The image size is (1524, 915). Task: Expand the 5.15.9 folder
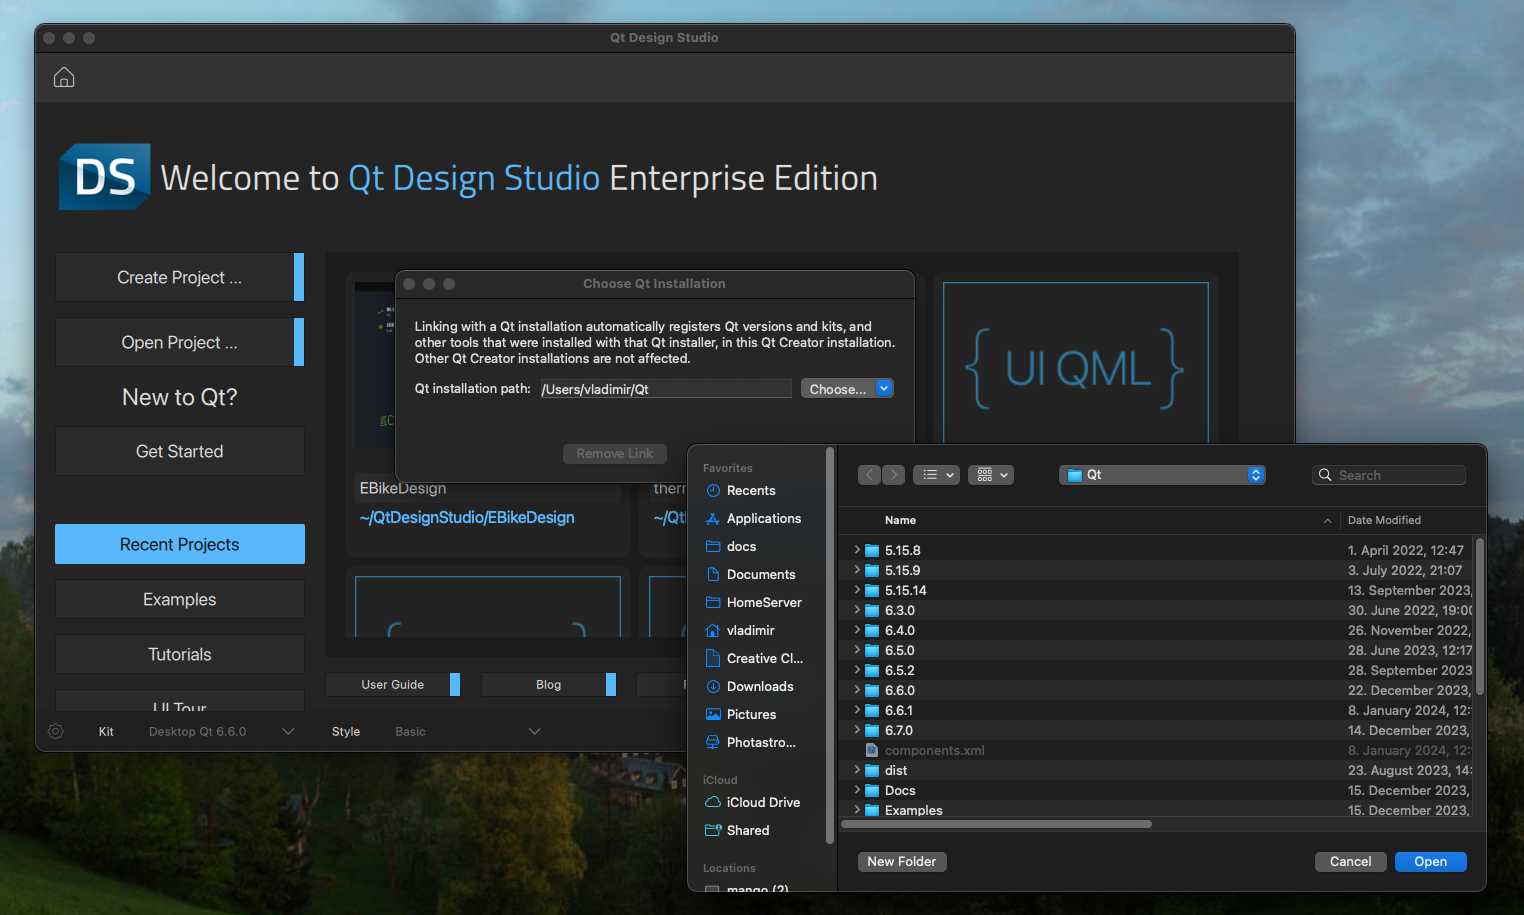point(857,570)
